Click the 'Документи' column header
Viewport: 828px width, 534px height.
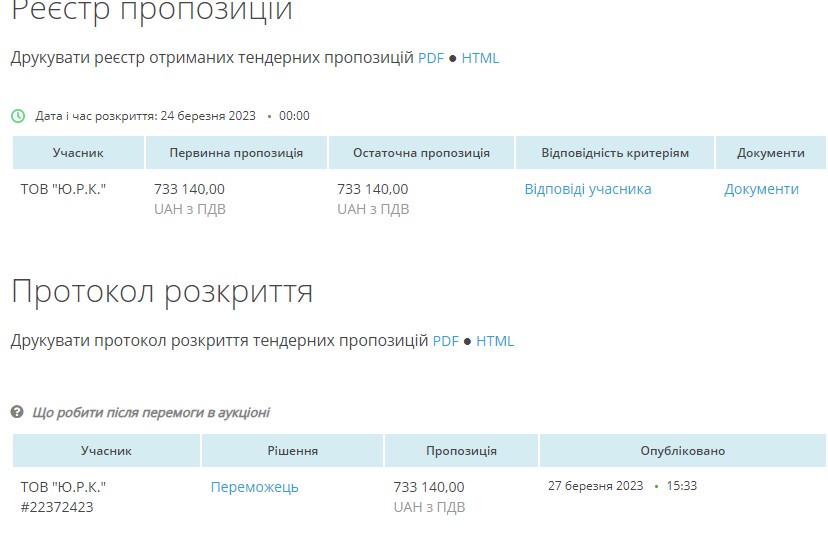(770, 153)
